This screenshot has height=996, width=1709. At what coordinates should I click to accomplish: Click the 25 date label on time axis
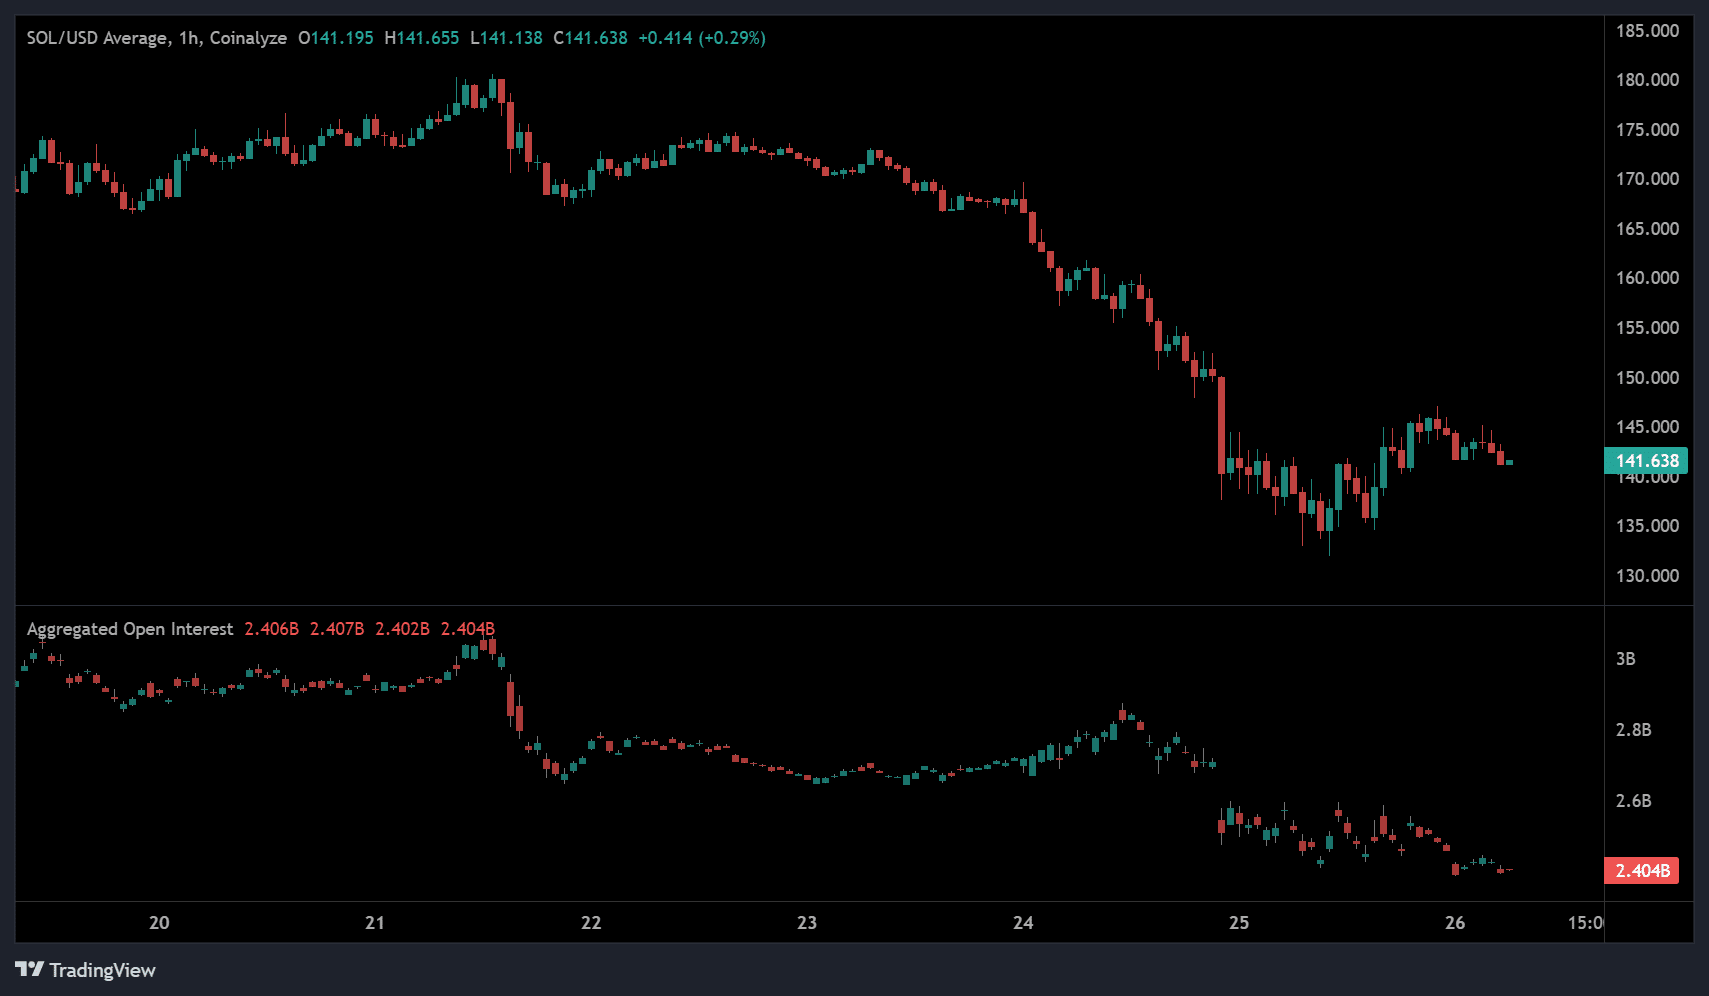1239,923
